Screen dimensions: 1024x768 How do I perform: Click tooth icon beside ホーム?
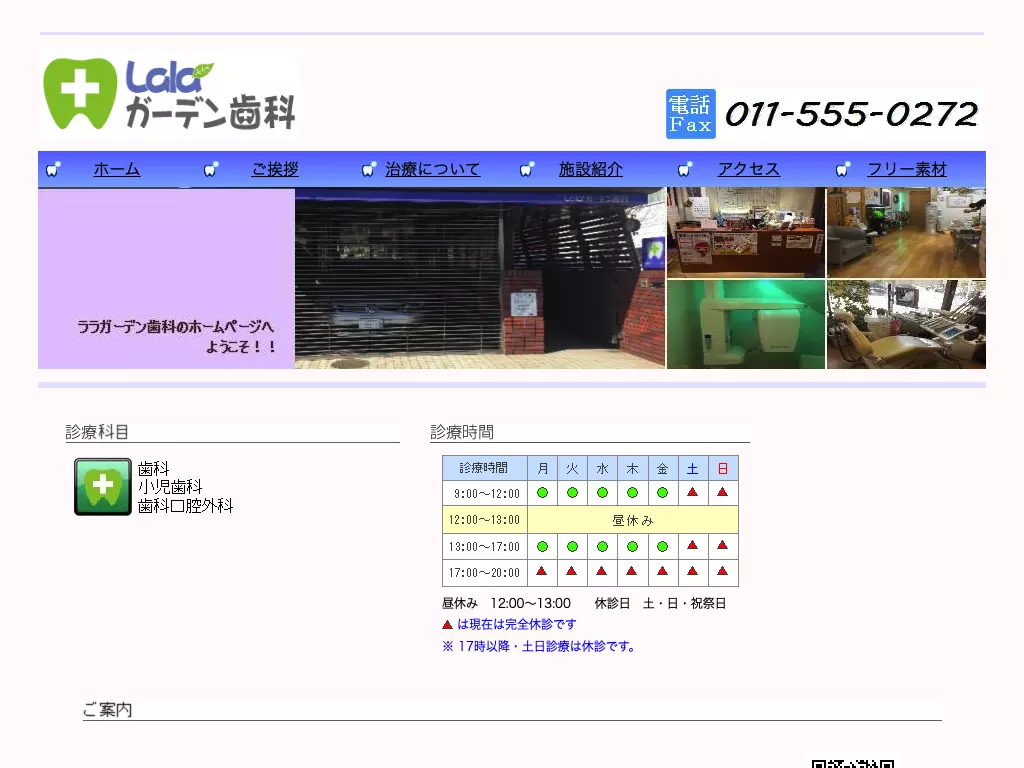54,170
